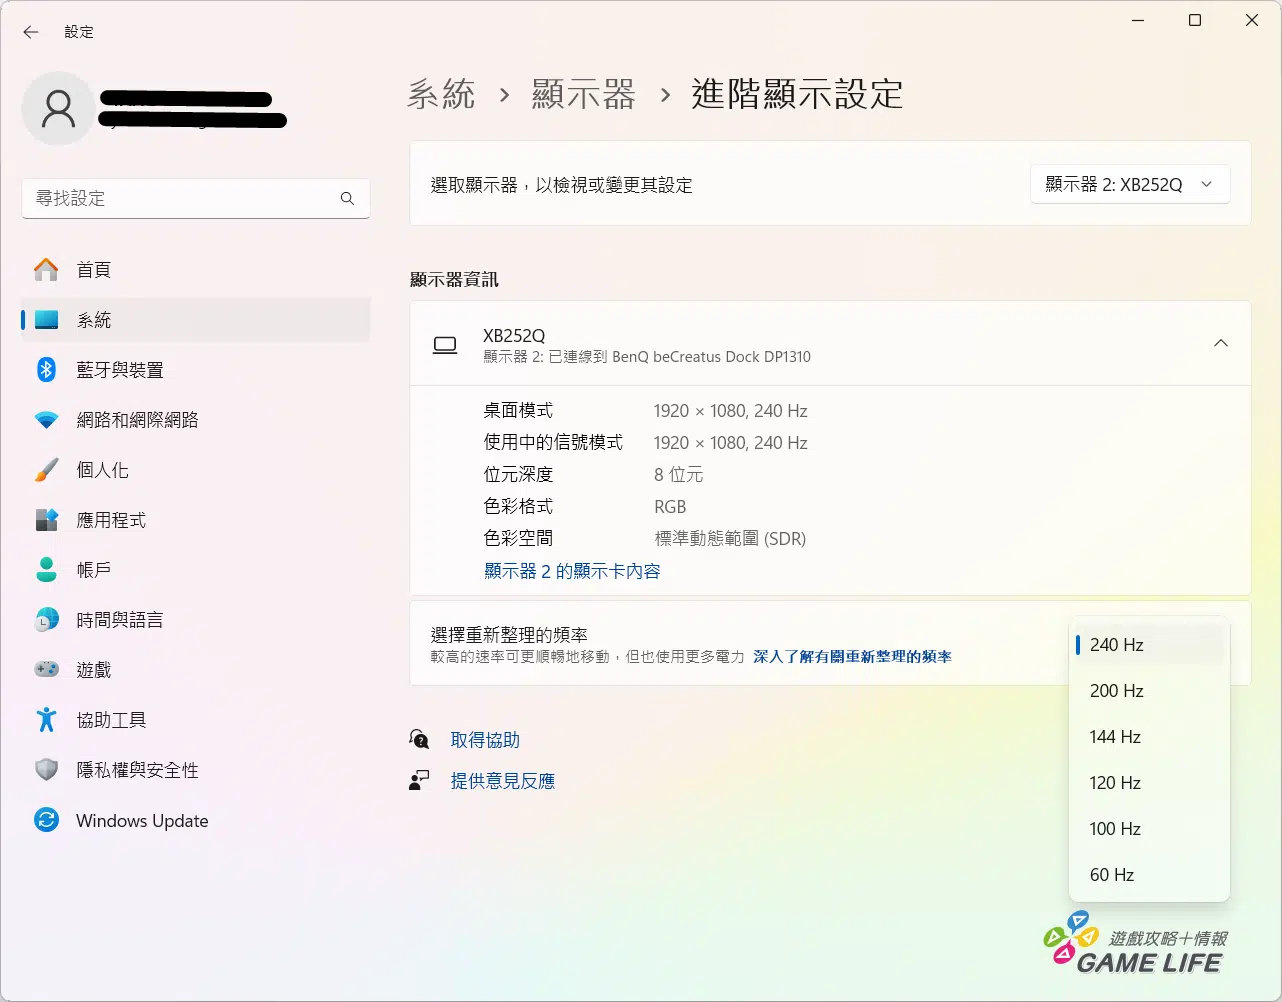Image resolution: width=1282 pixels, height=1002 pixels.
Task: Open 藍牙與裝置 Bluetooth icon
Action: (46, 370)
